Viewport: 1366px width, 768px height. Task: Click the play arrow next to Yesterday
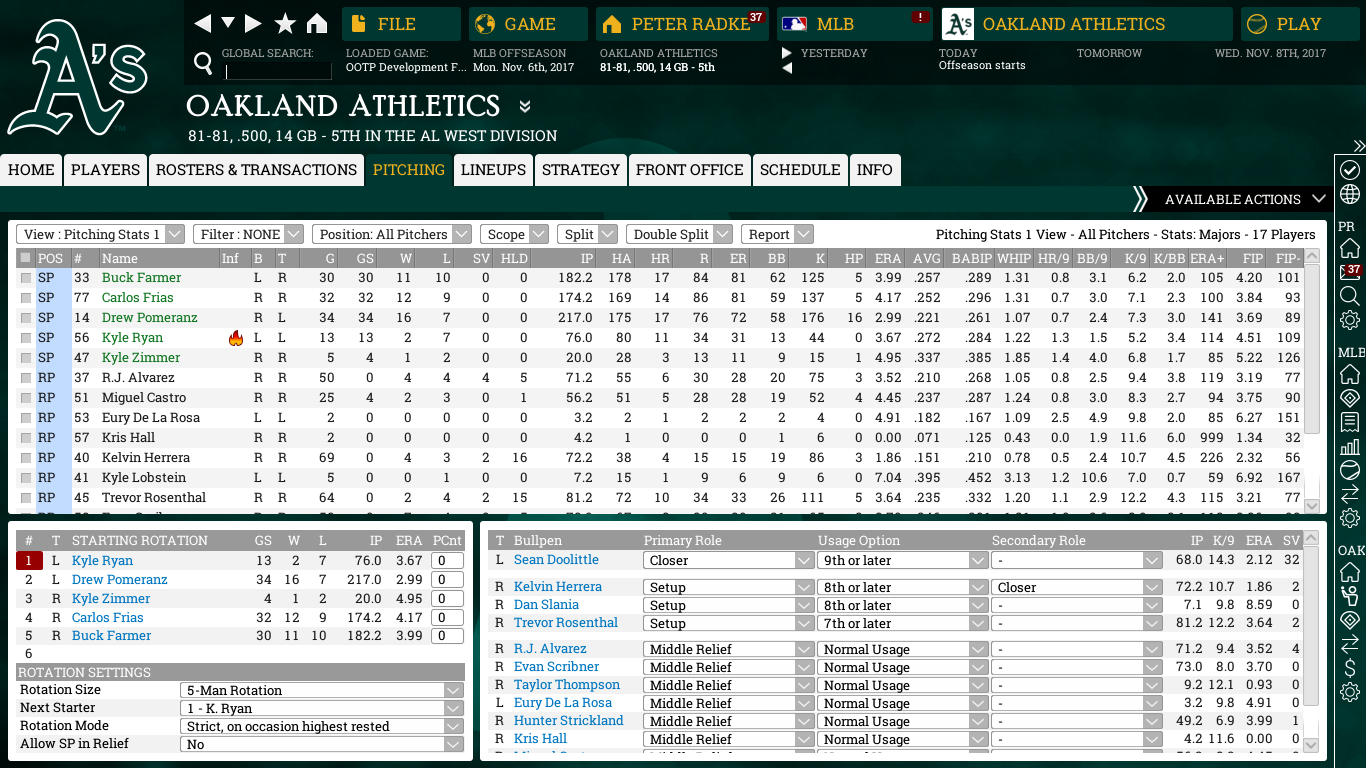[x=787, y=53]
